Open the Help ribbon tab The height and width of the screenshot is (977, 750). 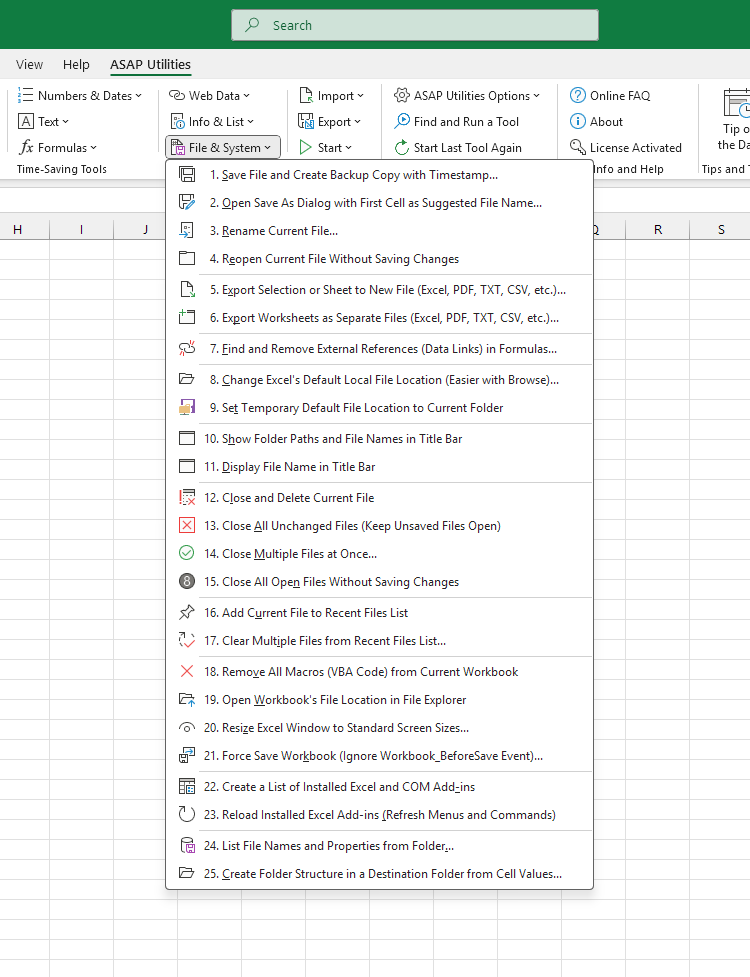[76, 65]
